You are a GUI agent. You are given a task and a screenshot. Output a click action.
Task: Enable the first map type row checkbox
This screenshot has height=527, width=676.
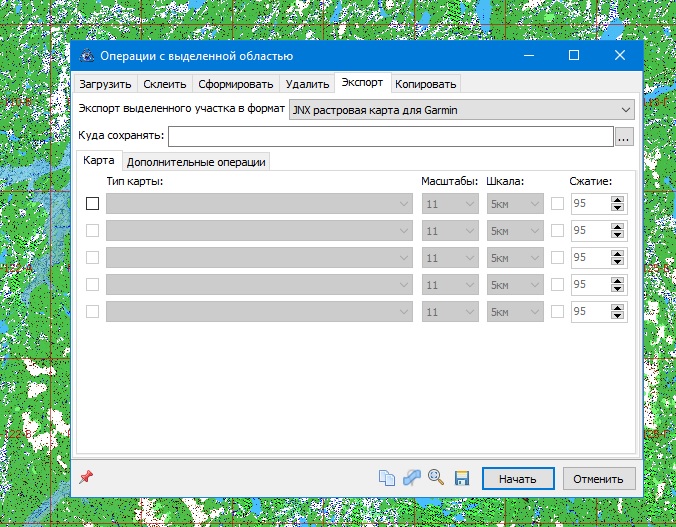(x=93, y=204)
